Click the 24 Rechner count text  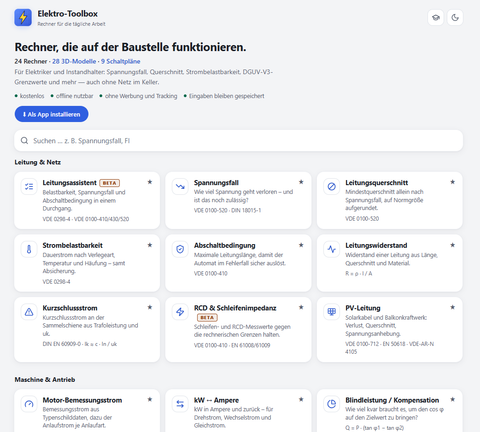(31, 61)
